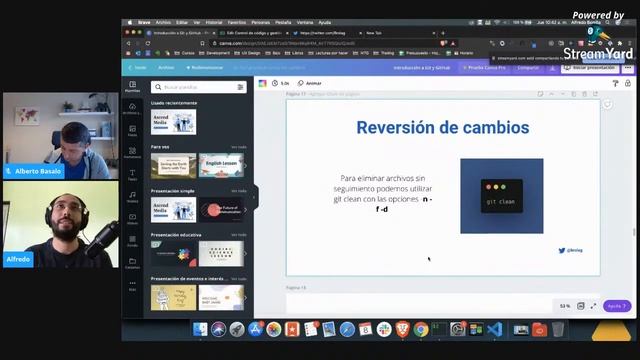Open the Ayuda menu in macOS menu bar
The height and width of the screenshot is (360, 640).
(x=324, y=22)
